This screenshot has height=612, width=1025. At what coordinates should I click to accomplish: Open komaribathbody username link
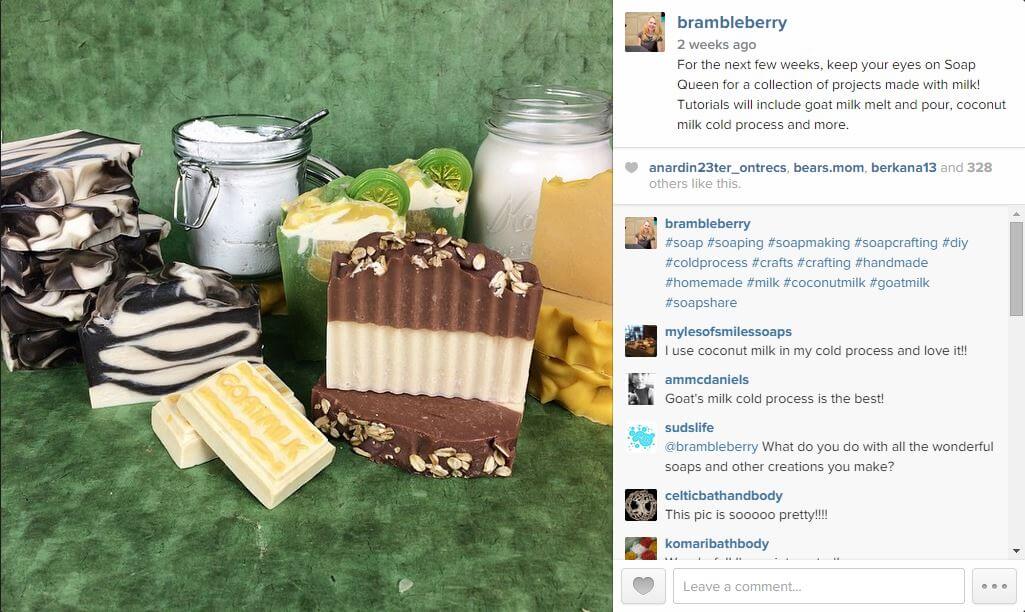coord(716,543)
